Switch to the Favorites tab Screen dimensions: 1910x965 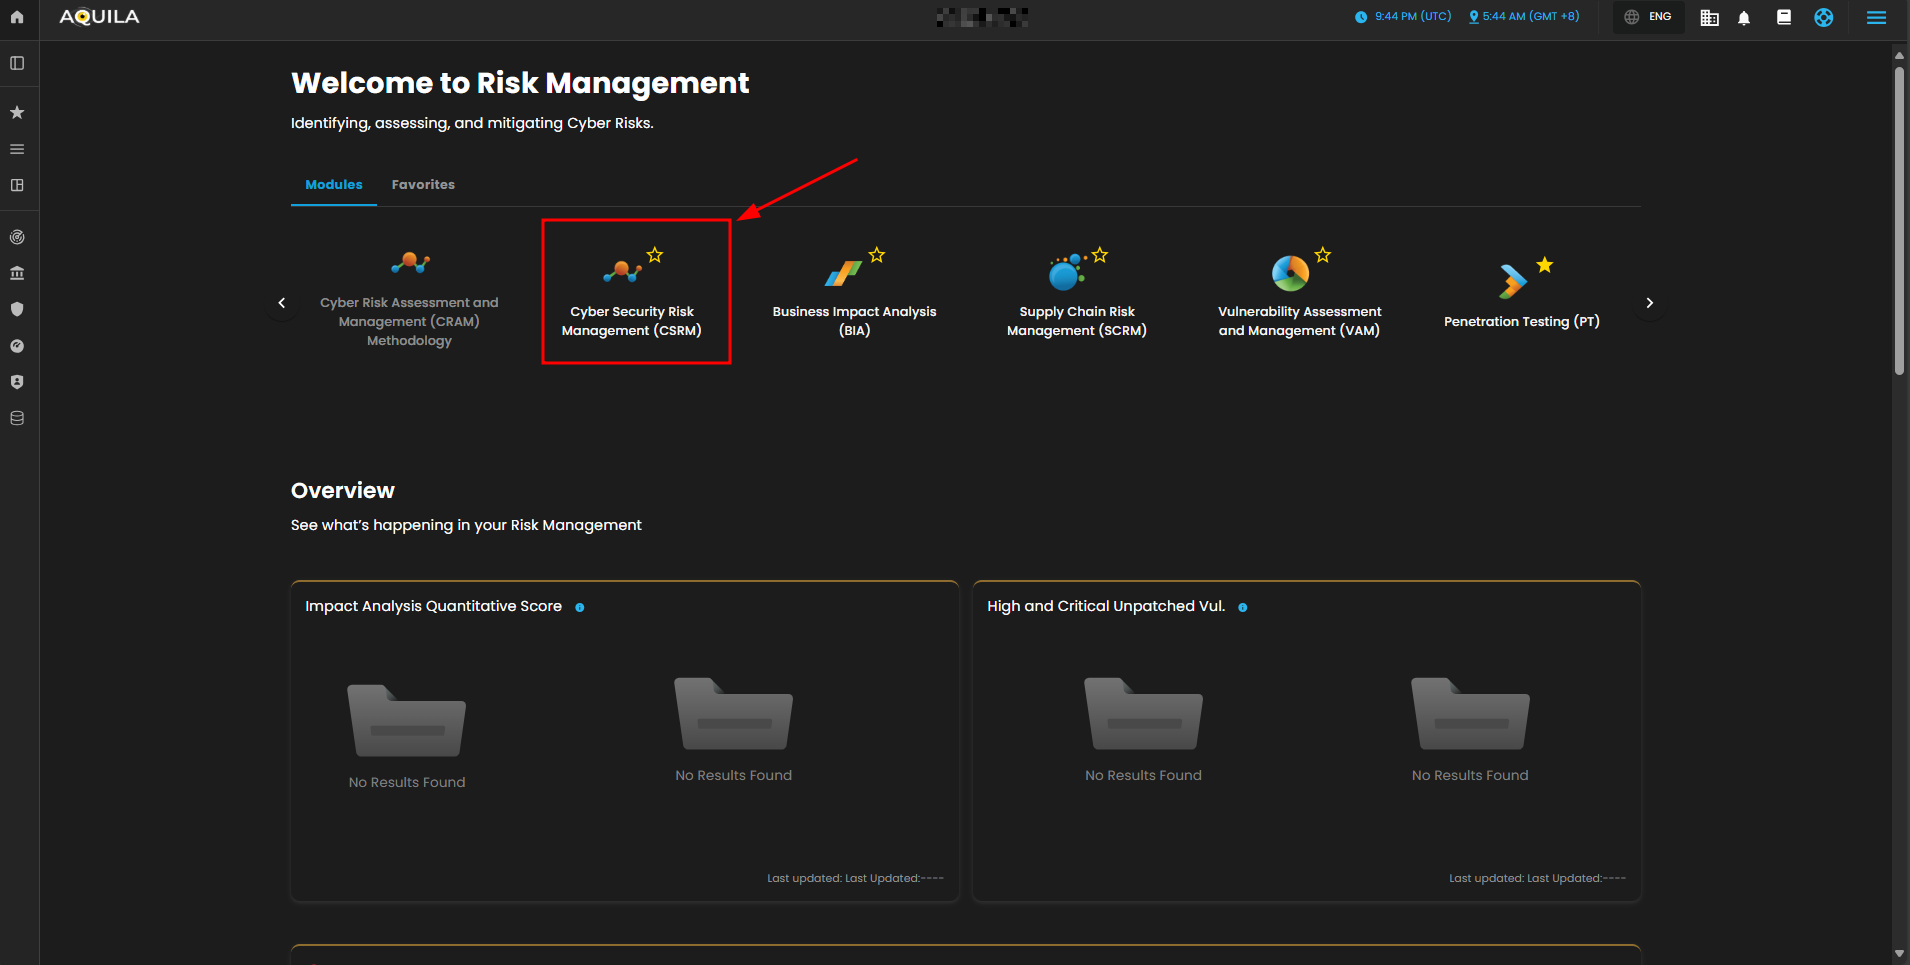pos(423,185)
